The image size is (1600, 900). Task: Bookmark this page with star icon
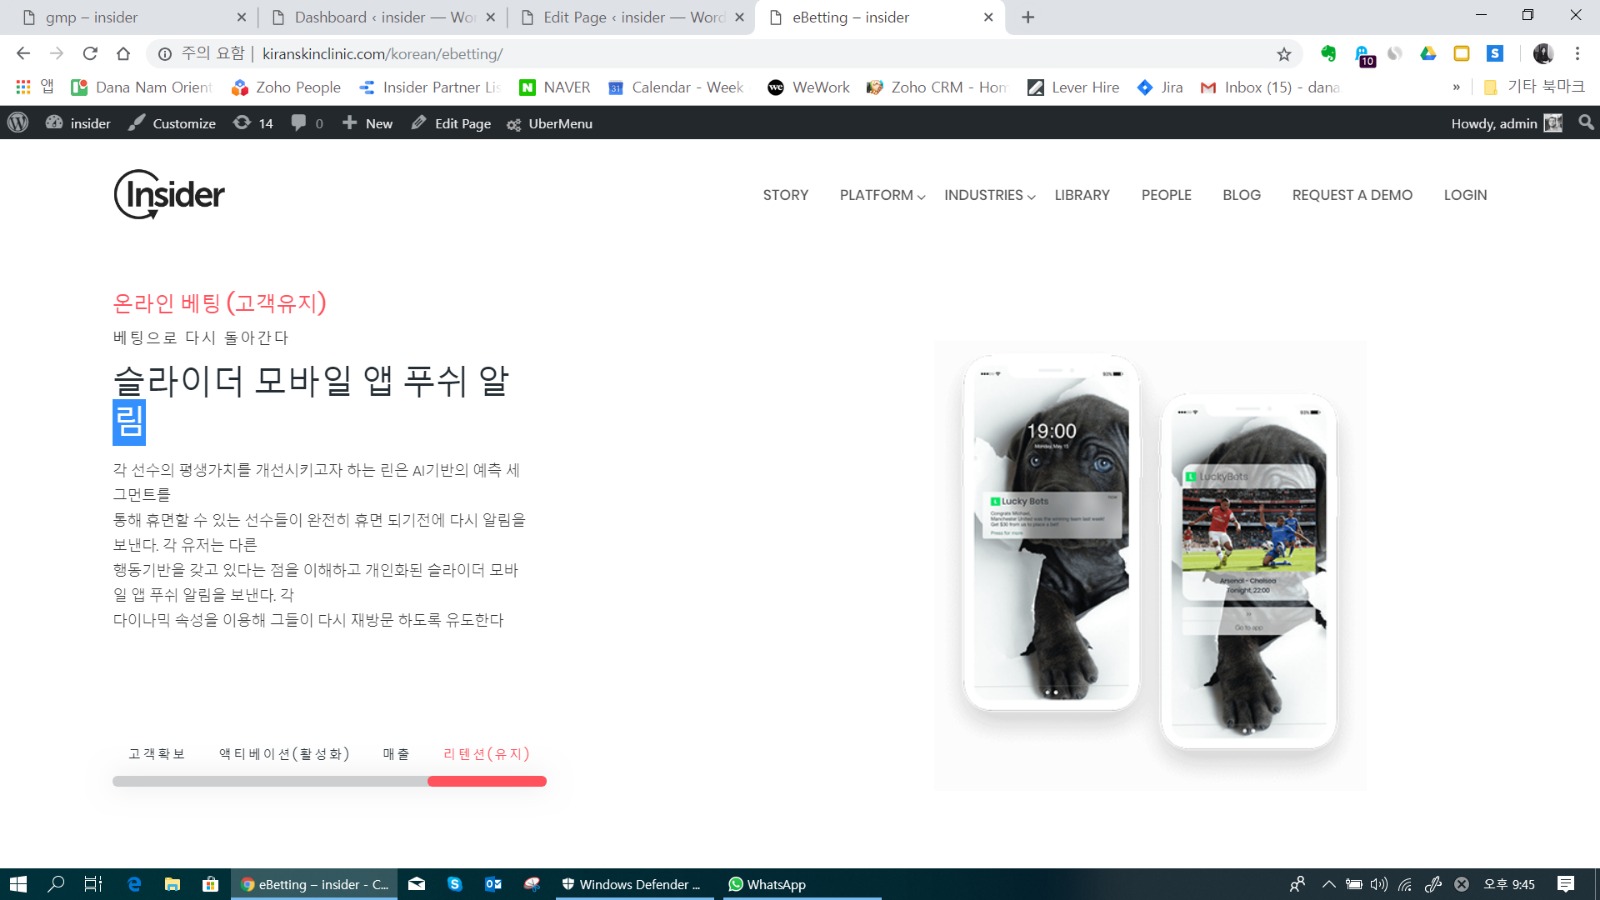click(x=1284, y=54)
